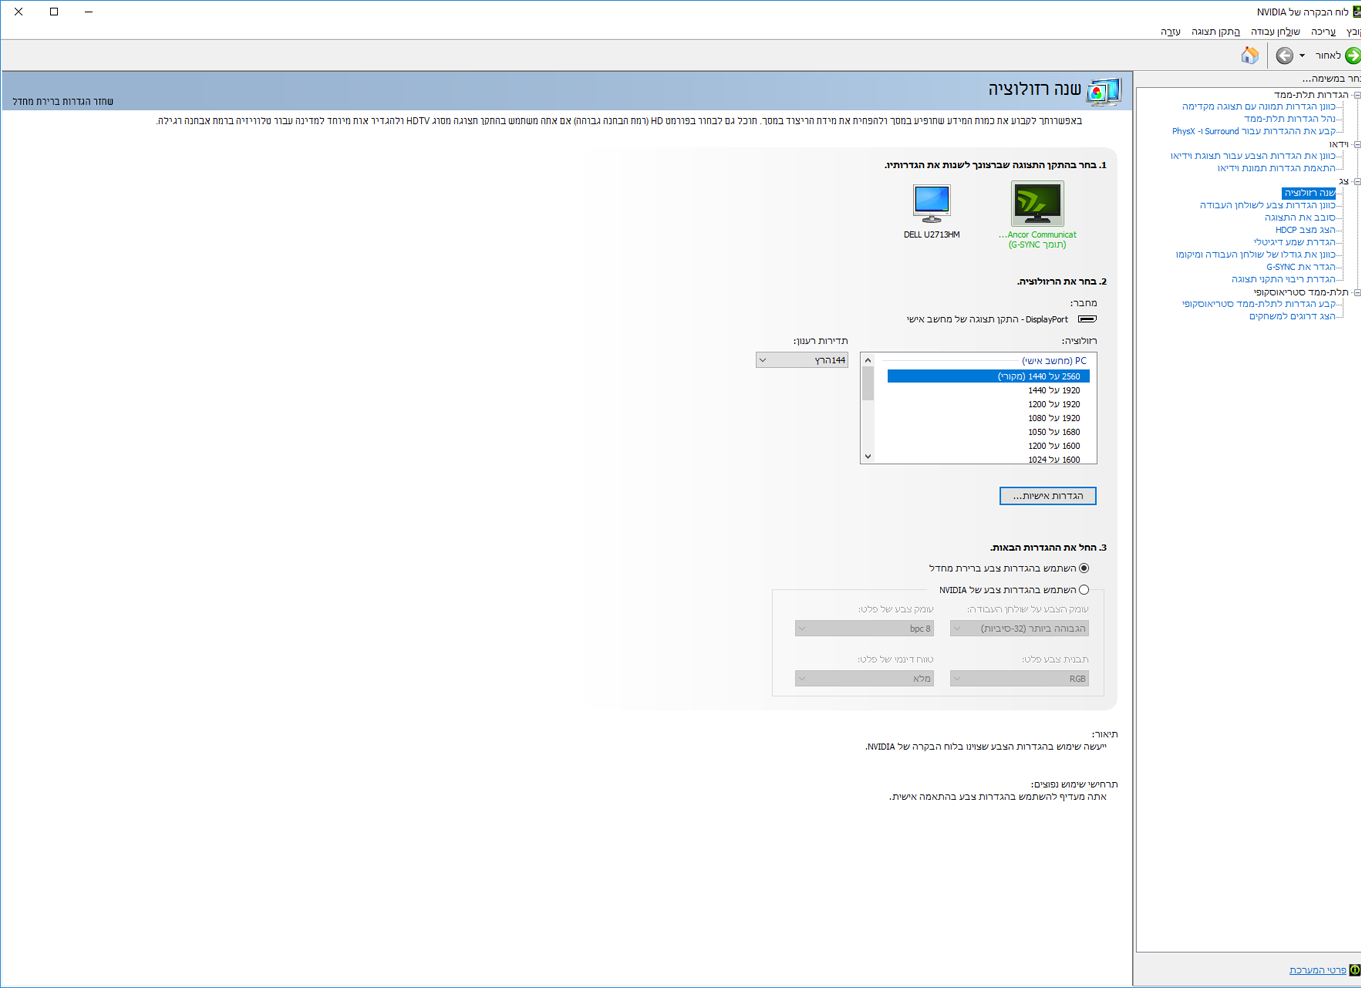Click the green Forward arrow icon
The height and width of the screenshot is (988, 1361).
(1353, 56)
